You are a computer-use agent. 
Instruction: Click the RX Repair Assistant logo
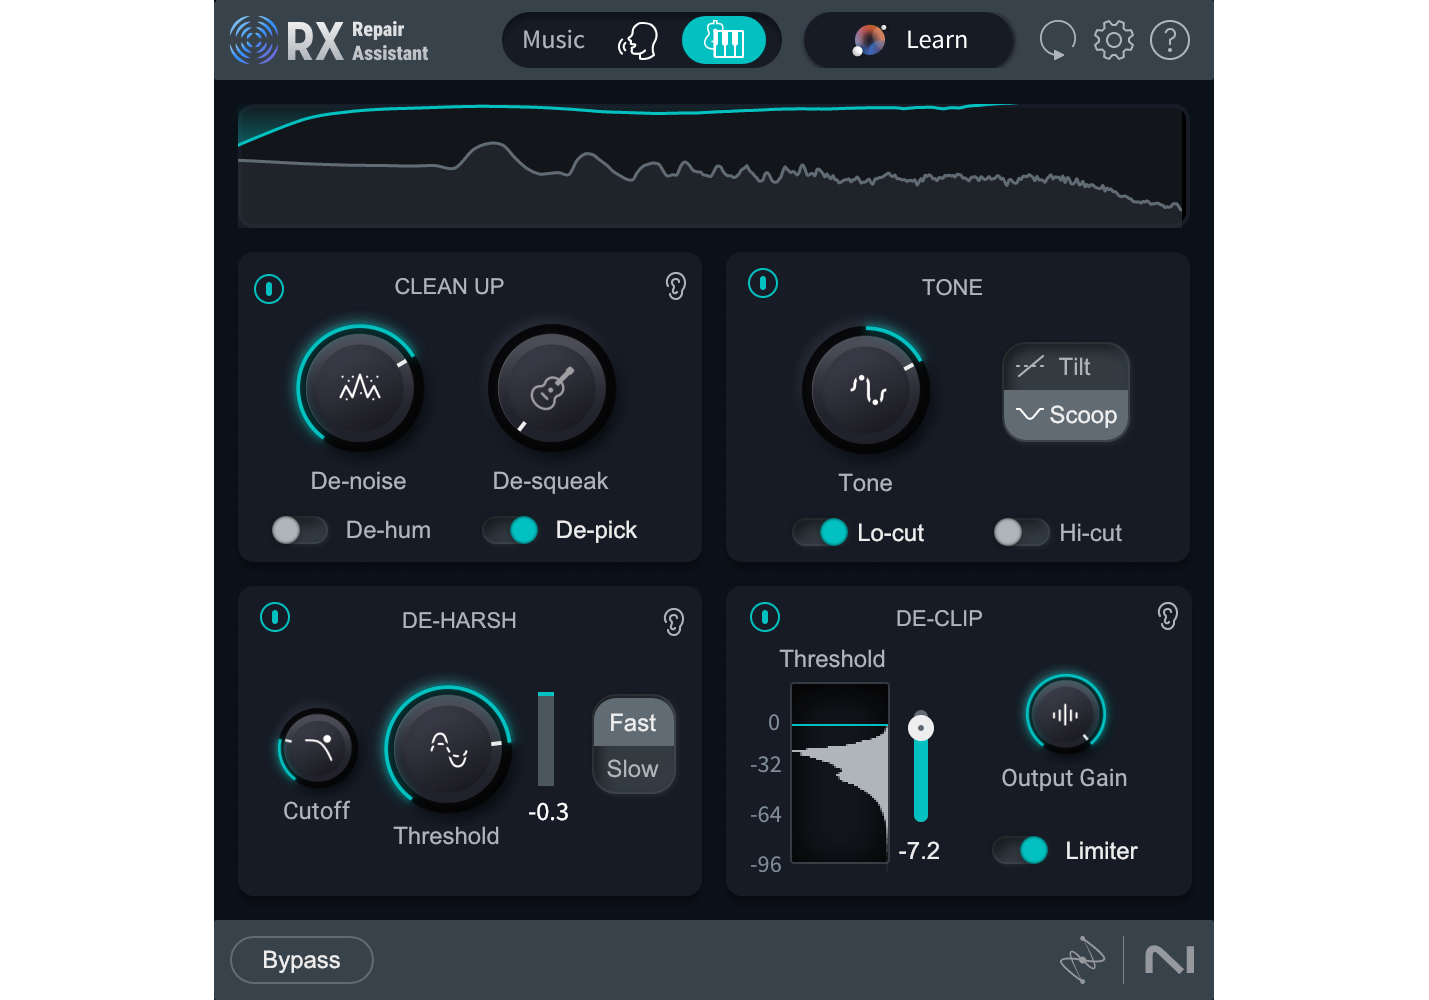coord(329,41)
